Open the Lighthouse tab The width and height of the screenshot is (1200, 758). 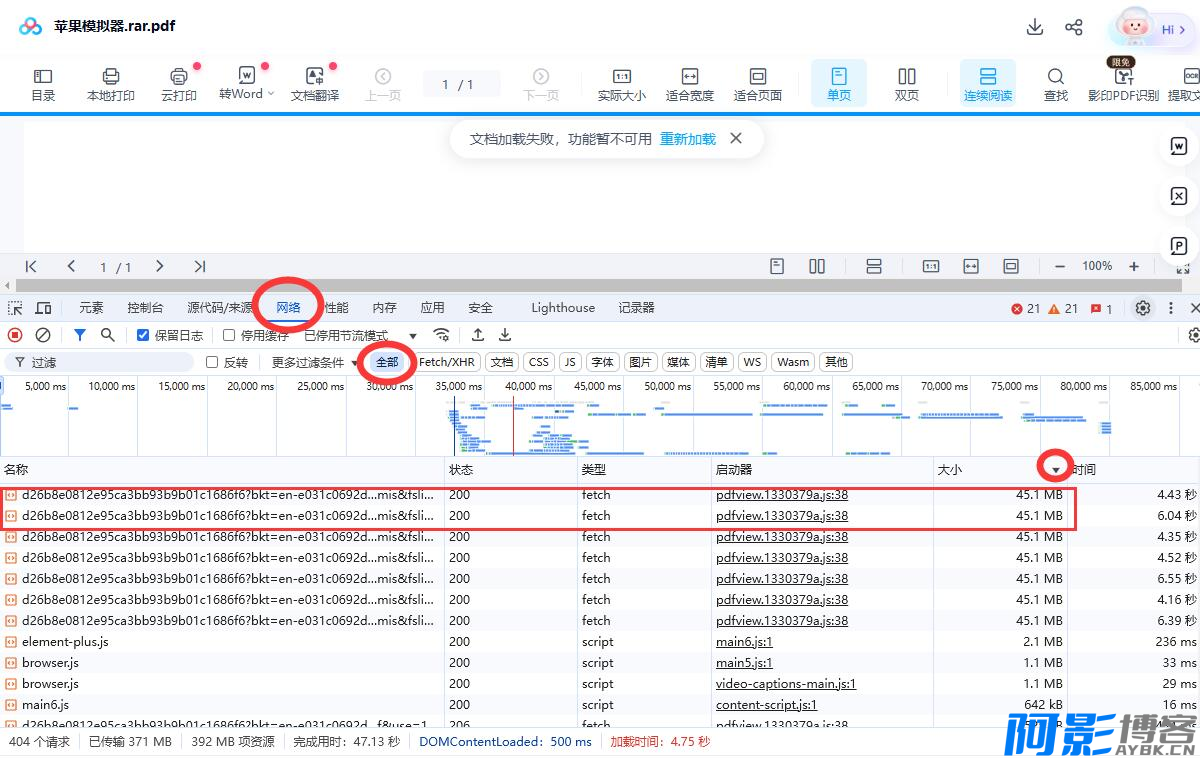pos(563,308)
